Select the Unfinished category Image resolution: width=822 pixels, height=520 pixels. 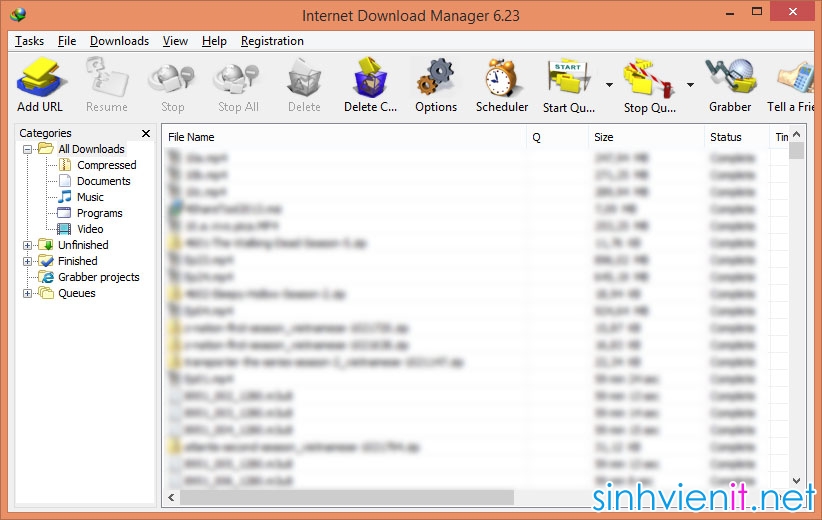[83, 245]
